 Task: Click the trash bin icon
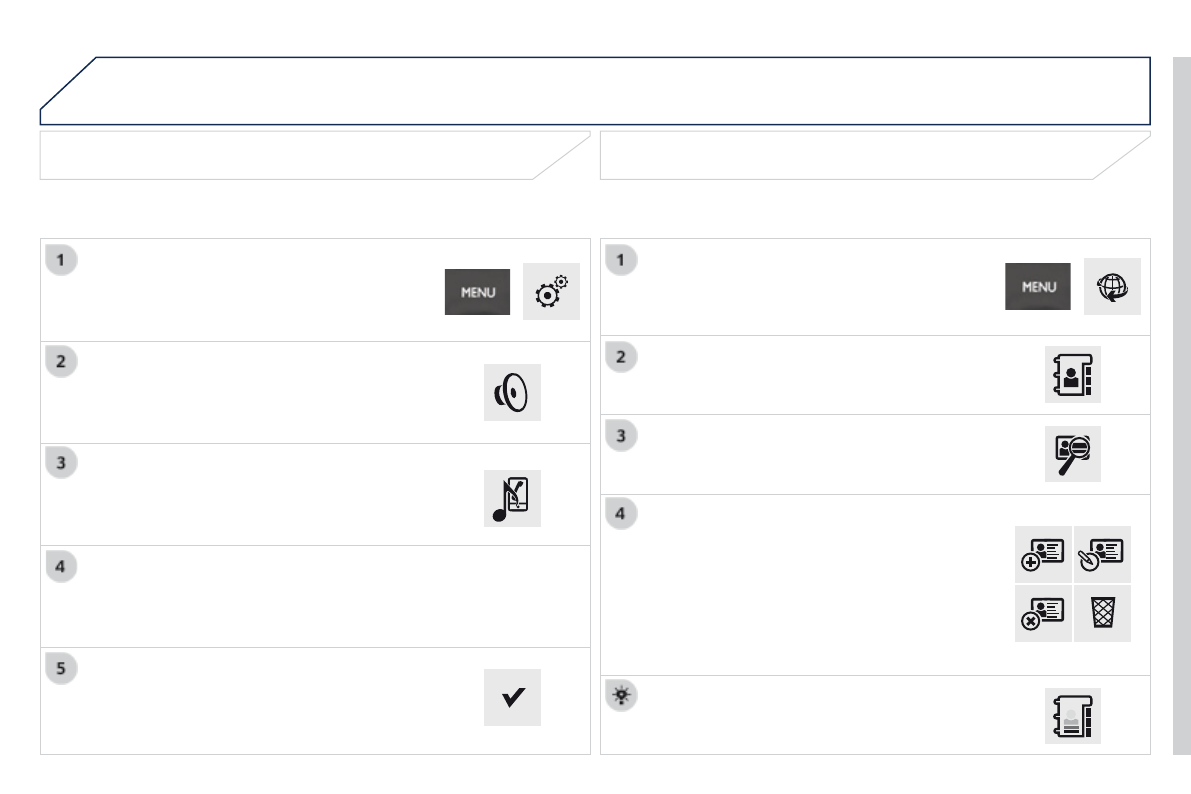[1103, 613]
